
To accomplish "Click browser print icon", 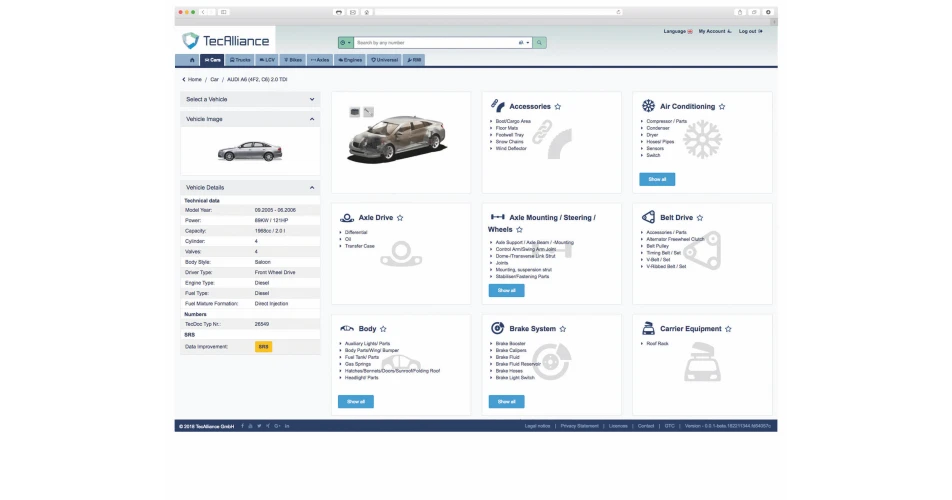I will [x=339, y=12].
